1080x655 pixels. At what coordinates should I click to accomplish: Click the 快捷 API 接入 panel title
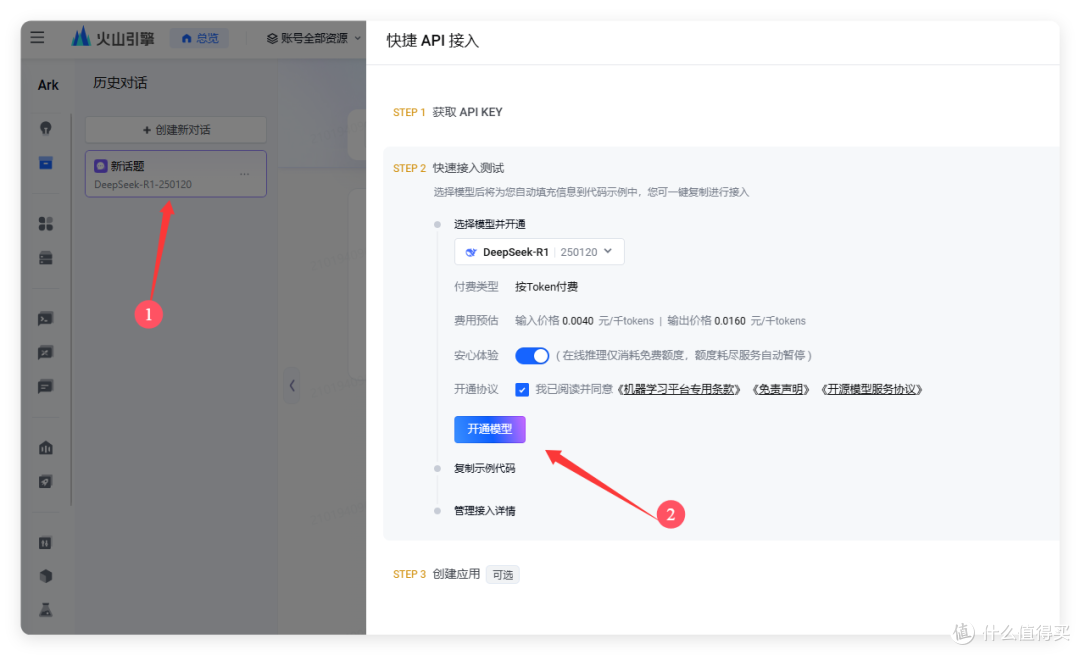(433, 41)
